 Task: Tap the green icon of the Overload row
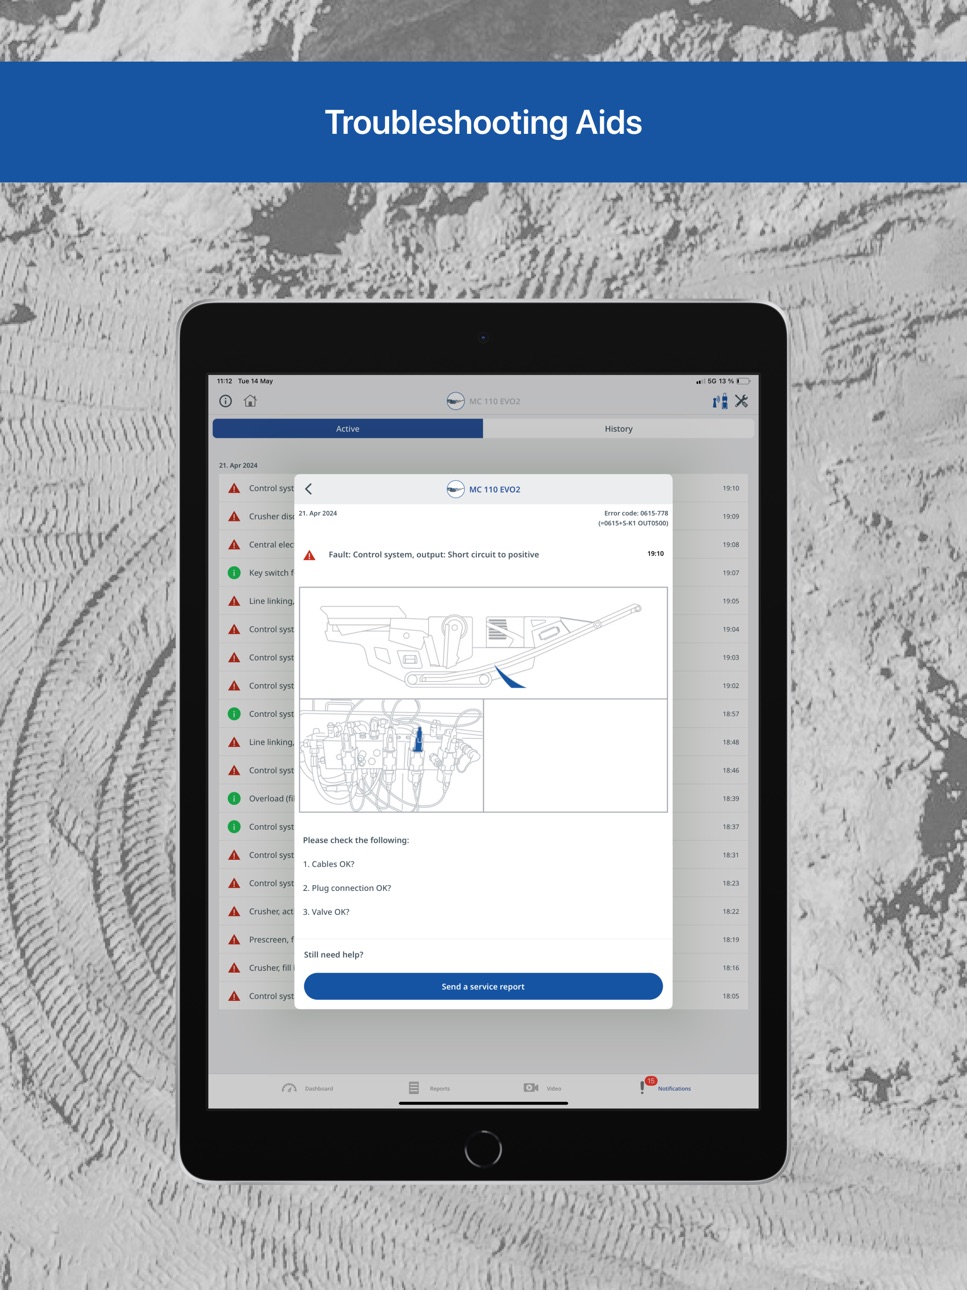[x=234, y=799]
